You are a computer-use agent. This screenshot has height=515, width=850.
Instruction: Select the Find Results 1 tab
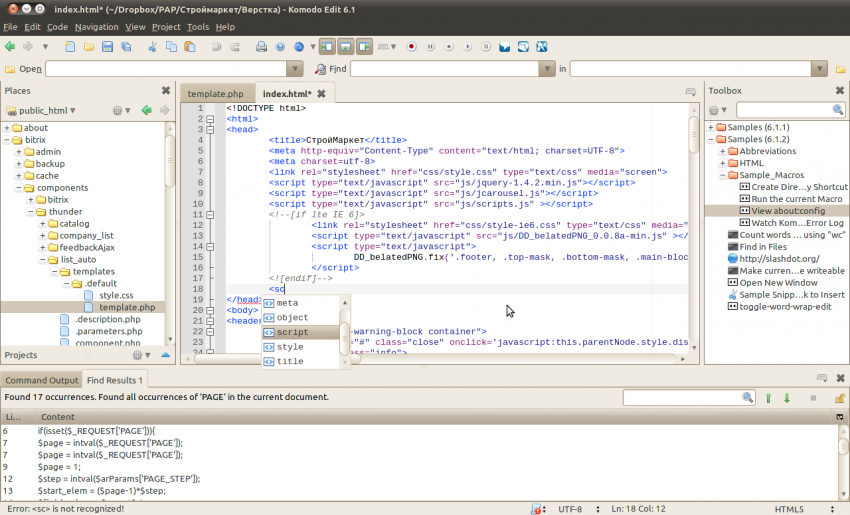(x=115, y=380)
